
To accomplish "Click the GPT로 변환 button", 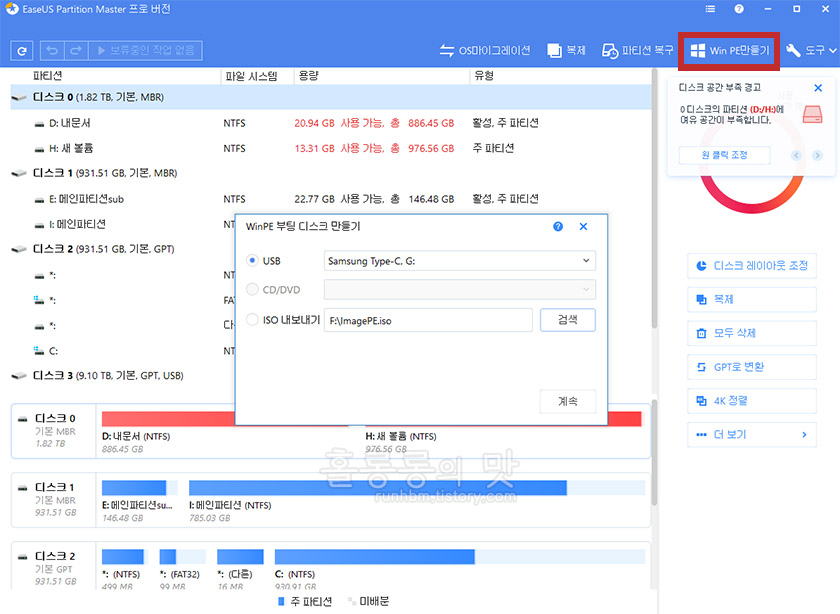I will coord(752,367).
